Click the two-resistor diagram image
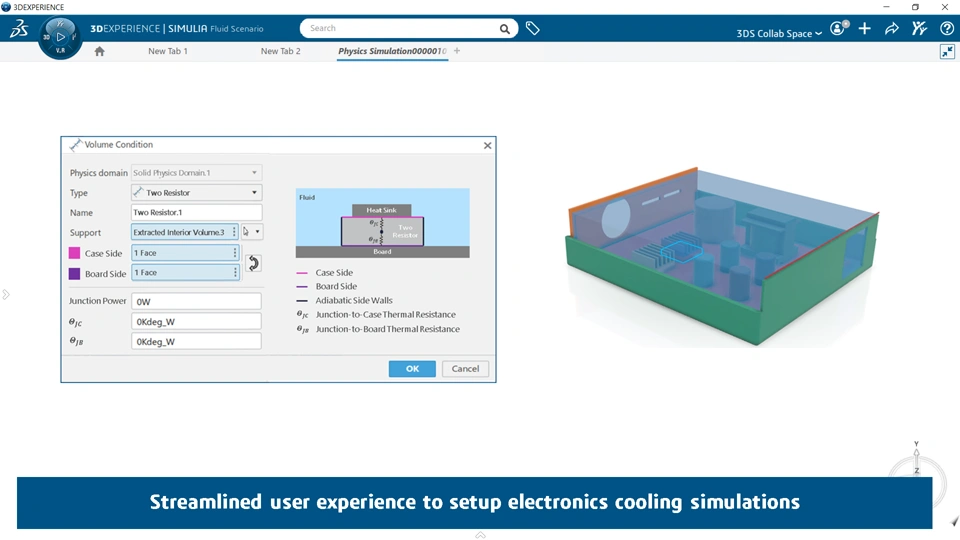 pos(383,223)
